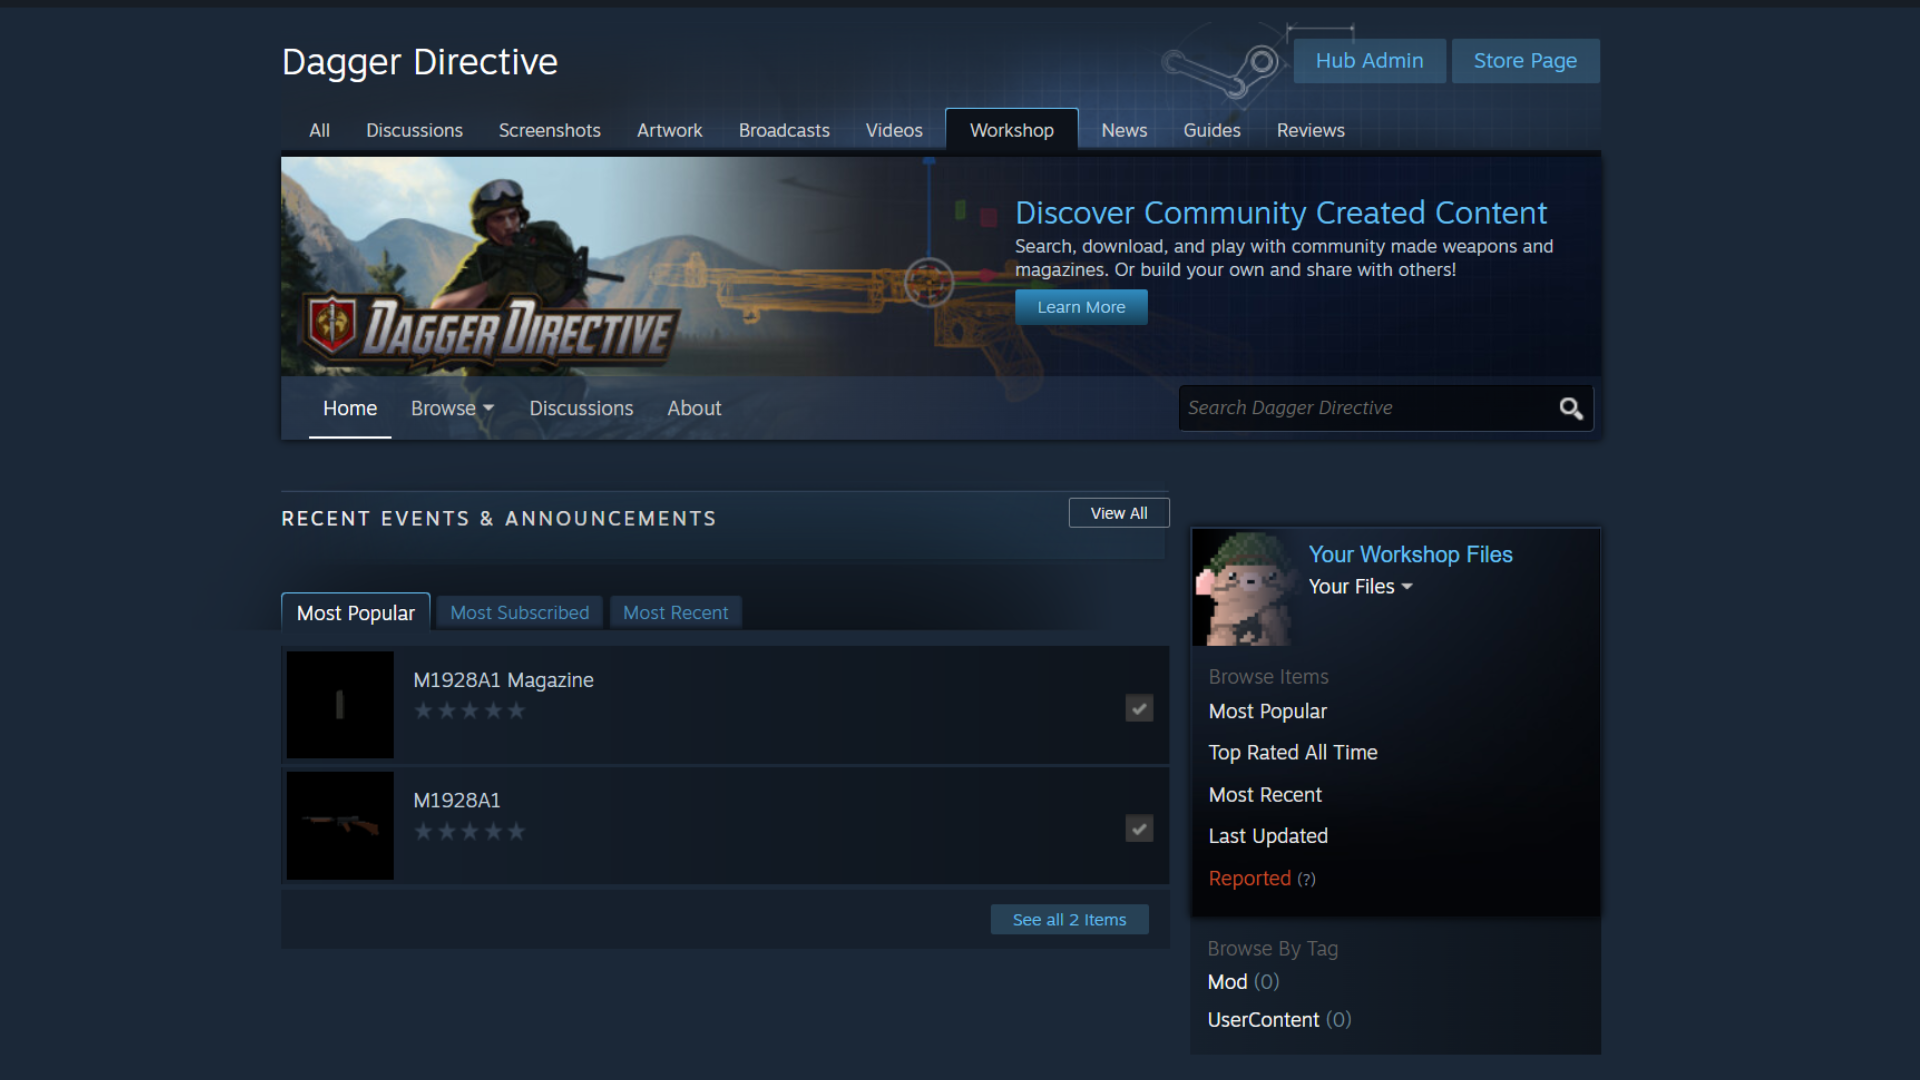The image size is (1920, 1080).
Task: Open the Screenshots hub tab
Action: pyautogui.click(x=549, y=130)
